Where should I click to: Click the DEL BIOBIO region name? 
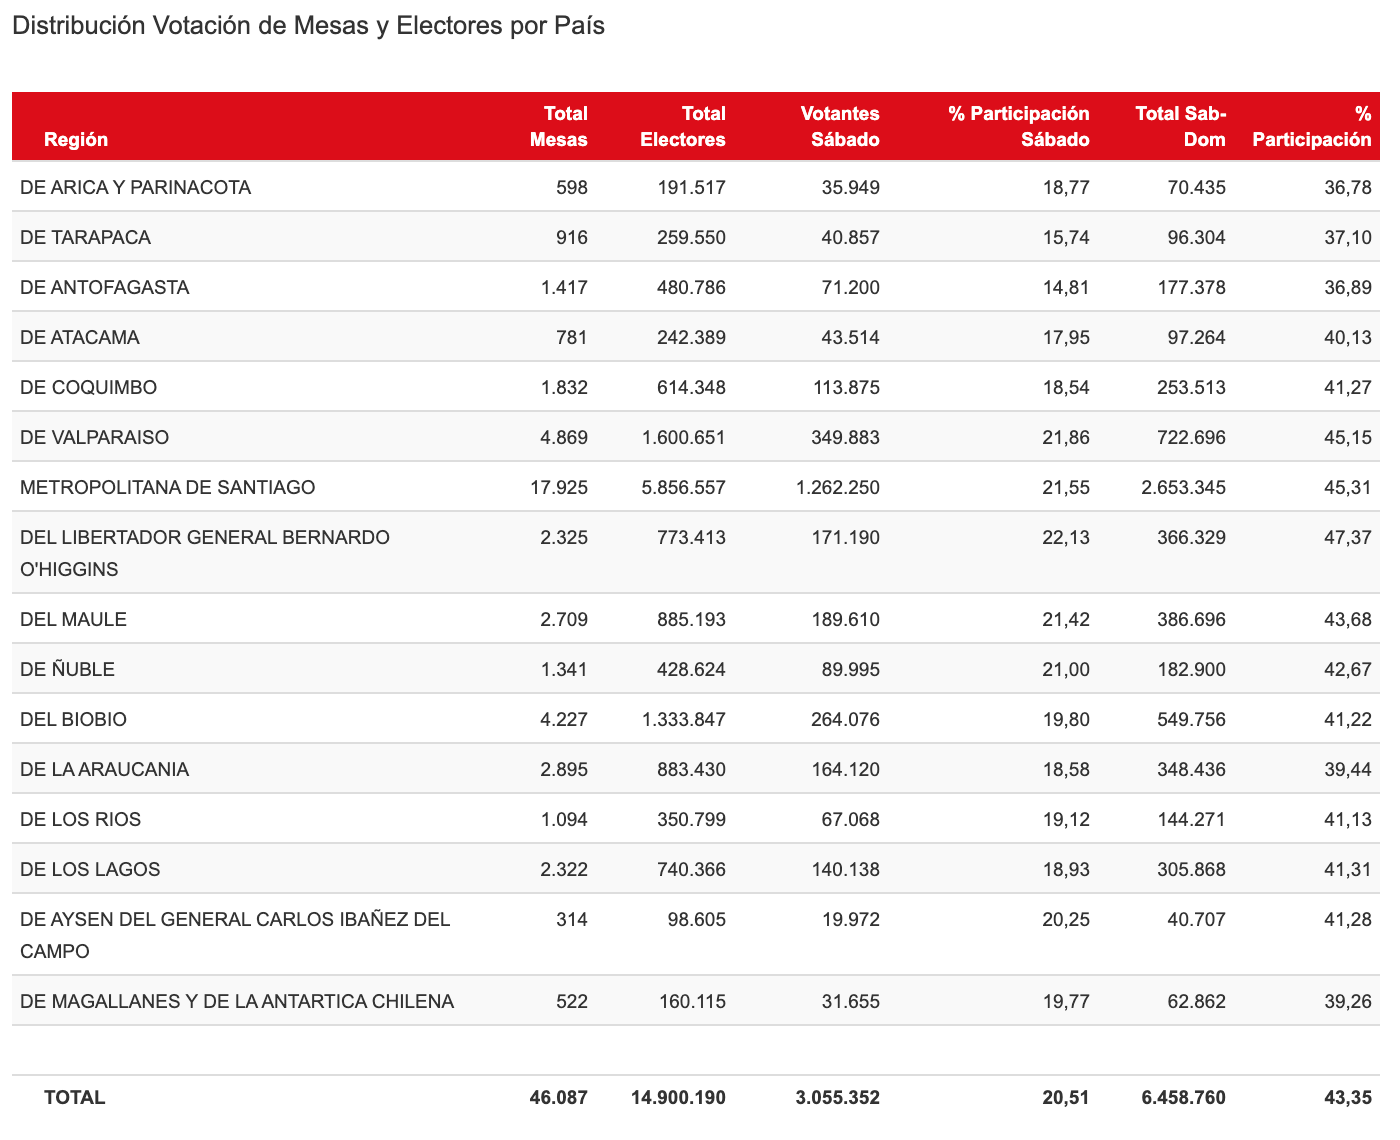(x=73, y=719)
